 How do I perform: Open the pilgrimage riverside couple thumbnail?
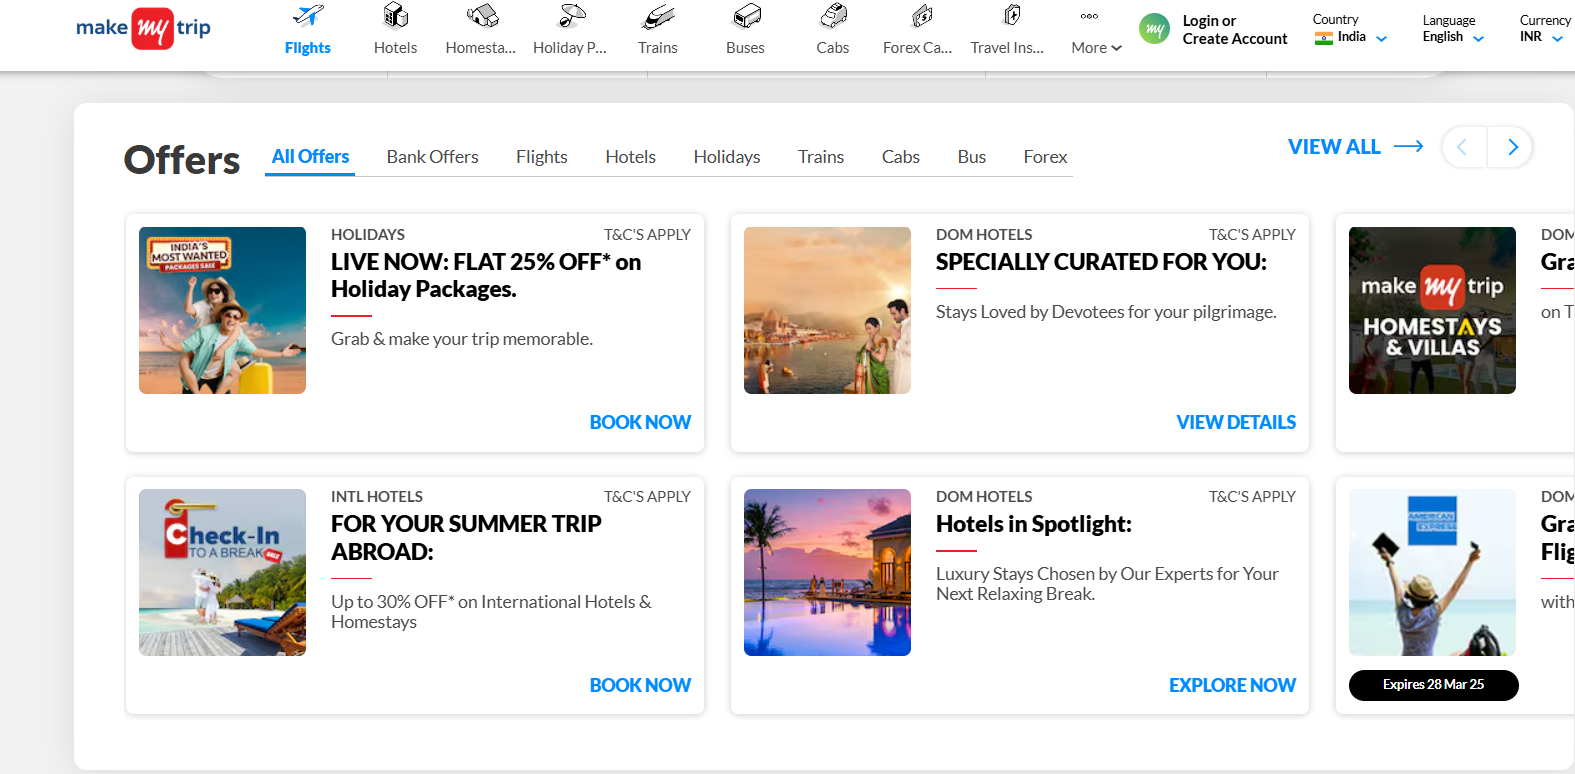click(827, 310)
